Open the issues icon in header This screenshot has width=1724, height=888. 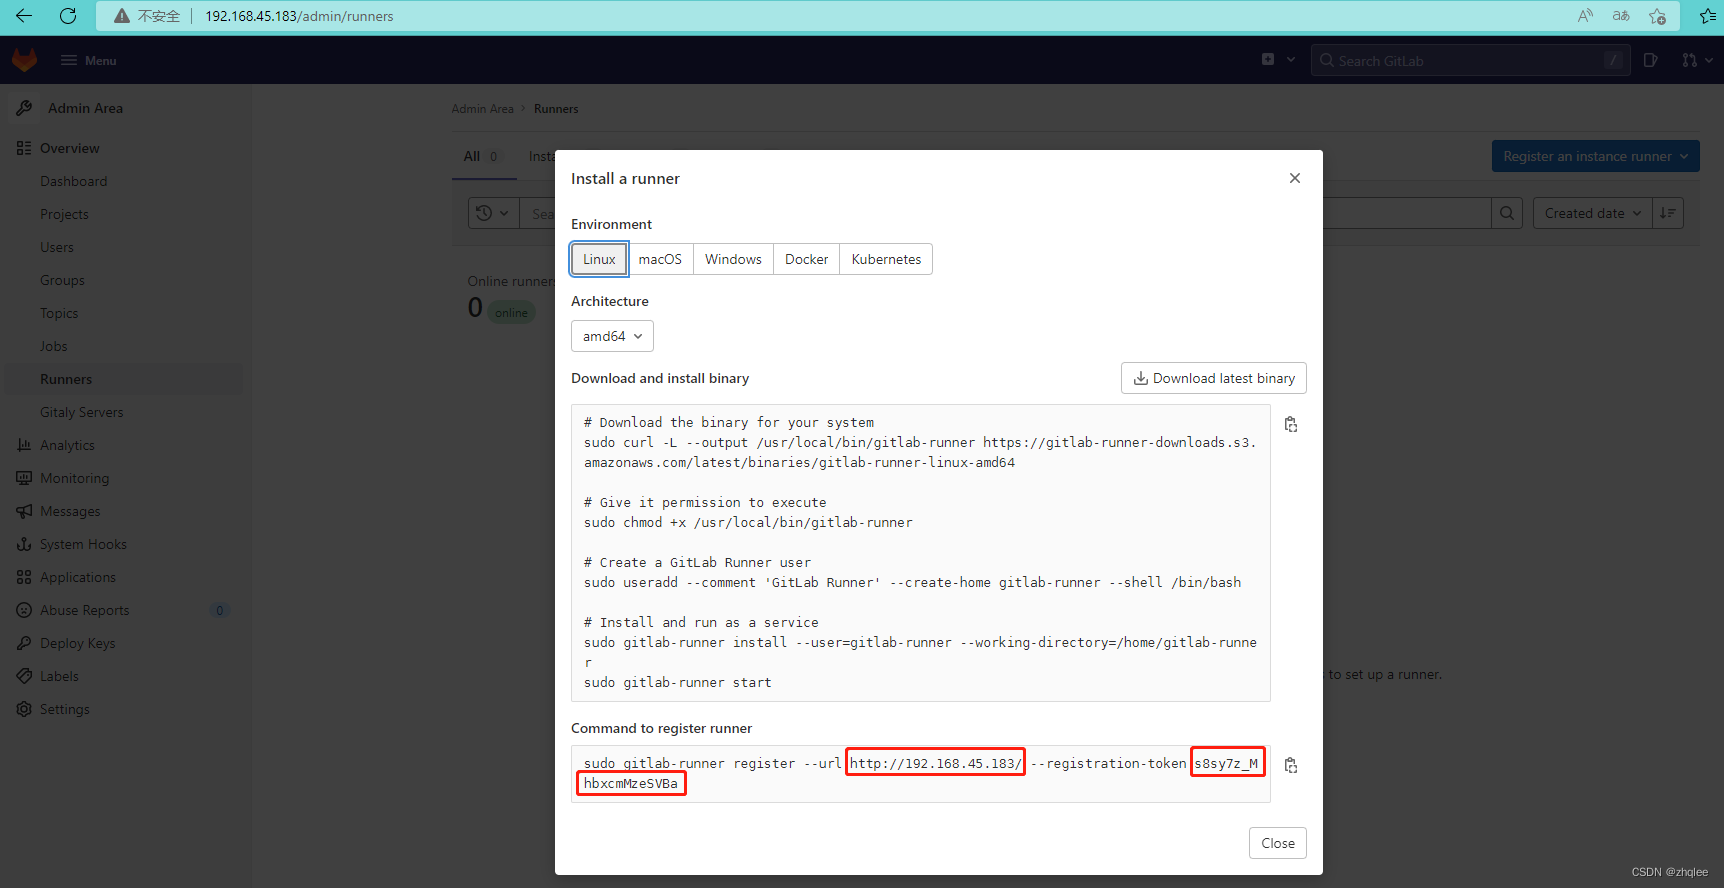tap(1651, 60)
